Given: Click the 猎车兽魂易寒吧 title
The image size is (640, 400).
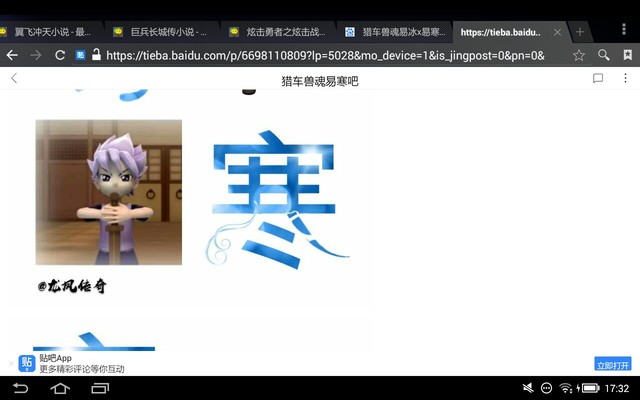Looking at the screenshot, I should (320, 81).
